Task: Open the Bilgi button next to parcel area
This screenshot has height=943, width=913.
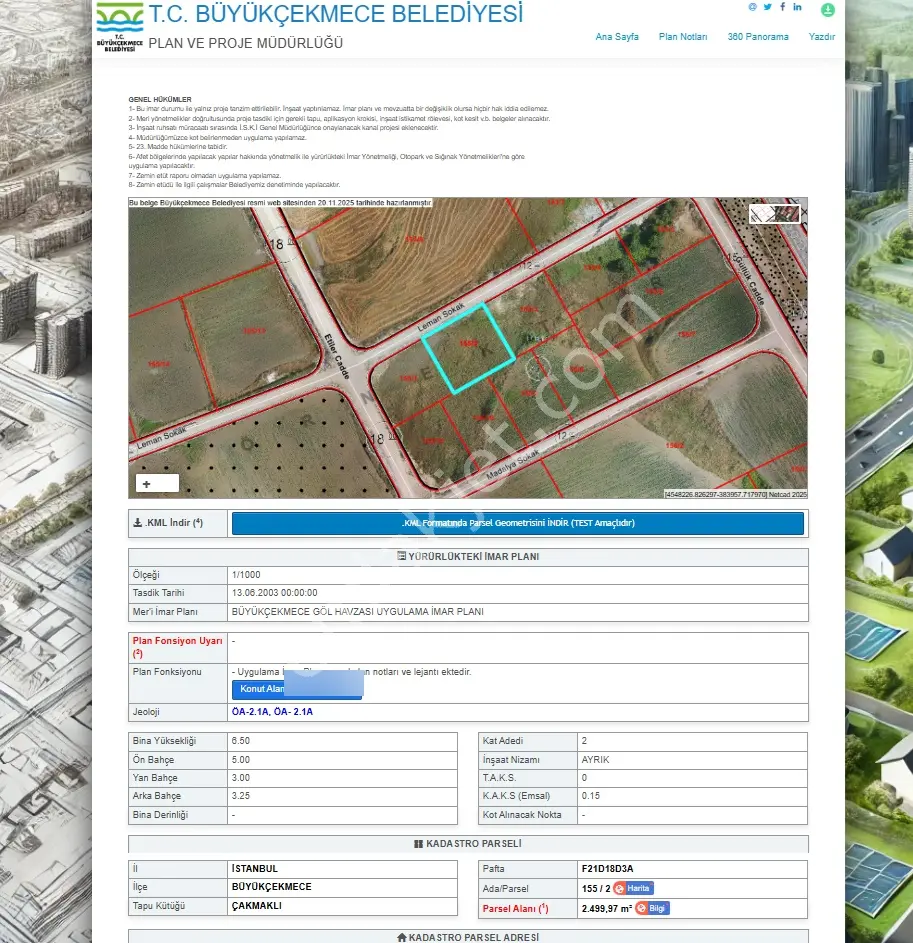Action: [x=652, y=908]
